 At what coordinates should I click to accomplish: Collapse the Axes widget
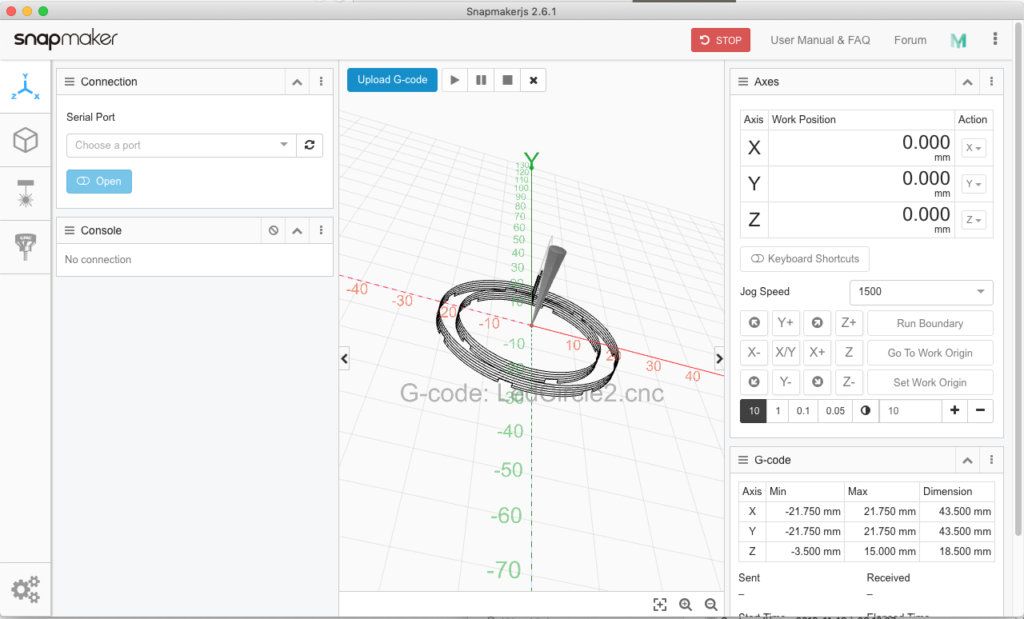pos(967,82)
